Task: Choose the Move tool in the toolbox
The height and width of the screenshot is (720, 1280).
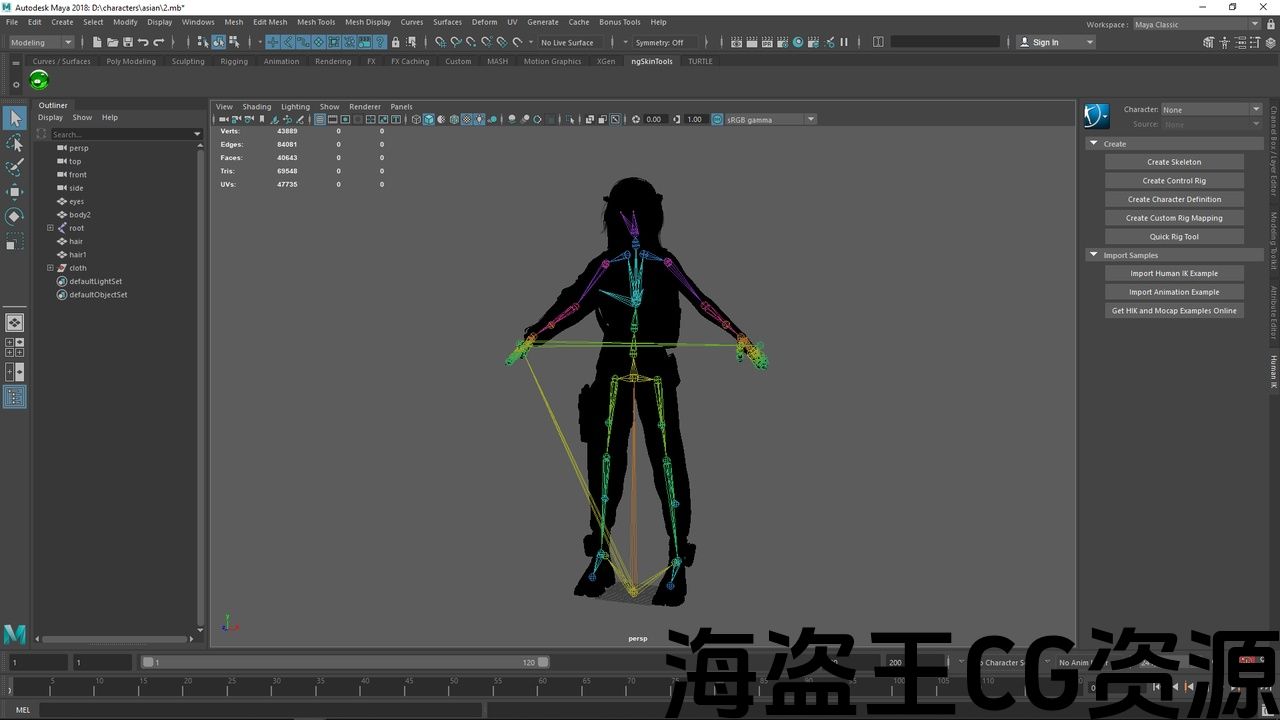Action: pyautogui.click(x=15, y=192)
